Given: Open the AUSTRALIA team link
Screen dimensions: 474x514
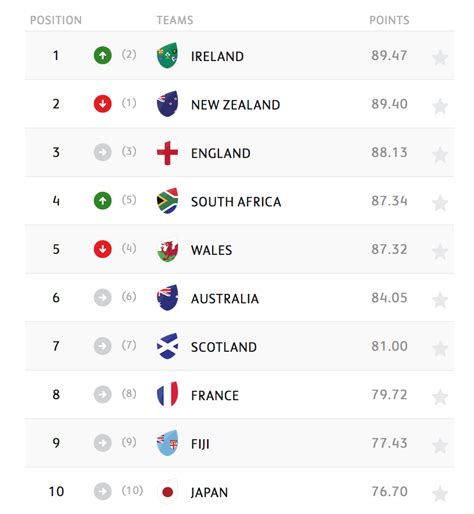Looking at the screenshot, I should (225, 299).
